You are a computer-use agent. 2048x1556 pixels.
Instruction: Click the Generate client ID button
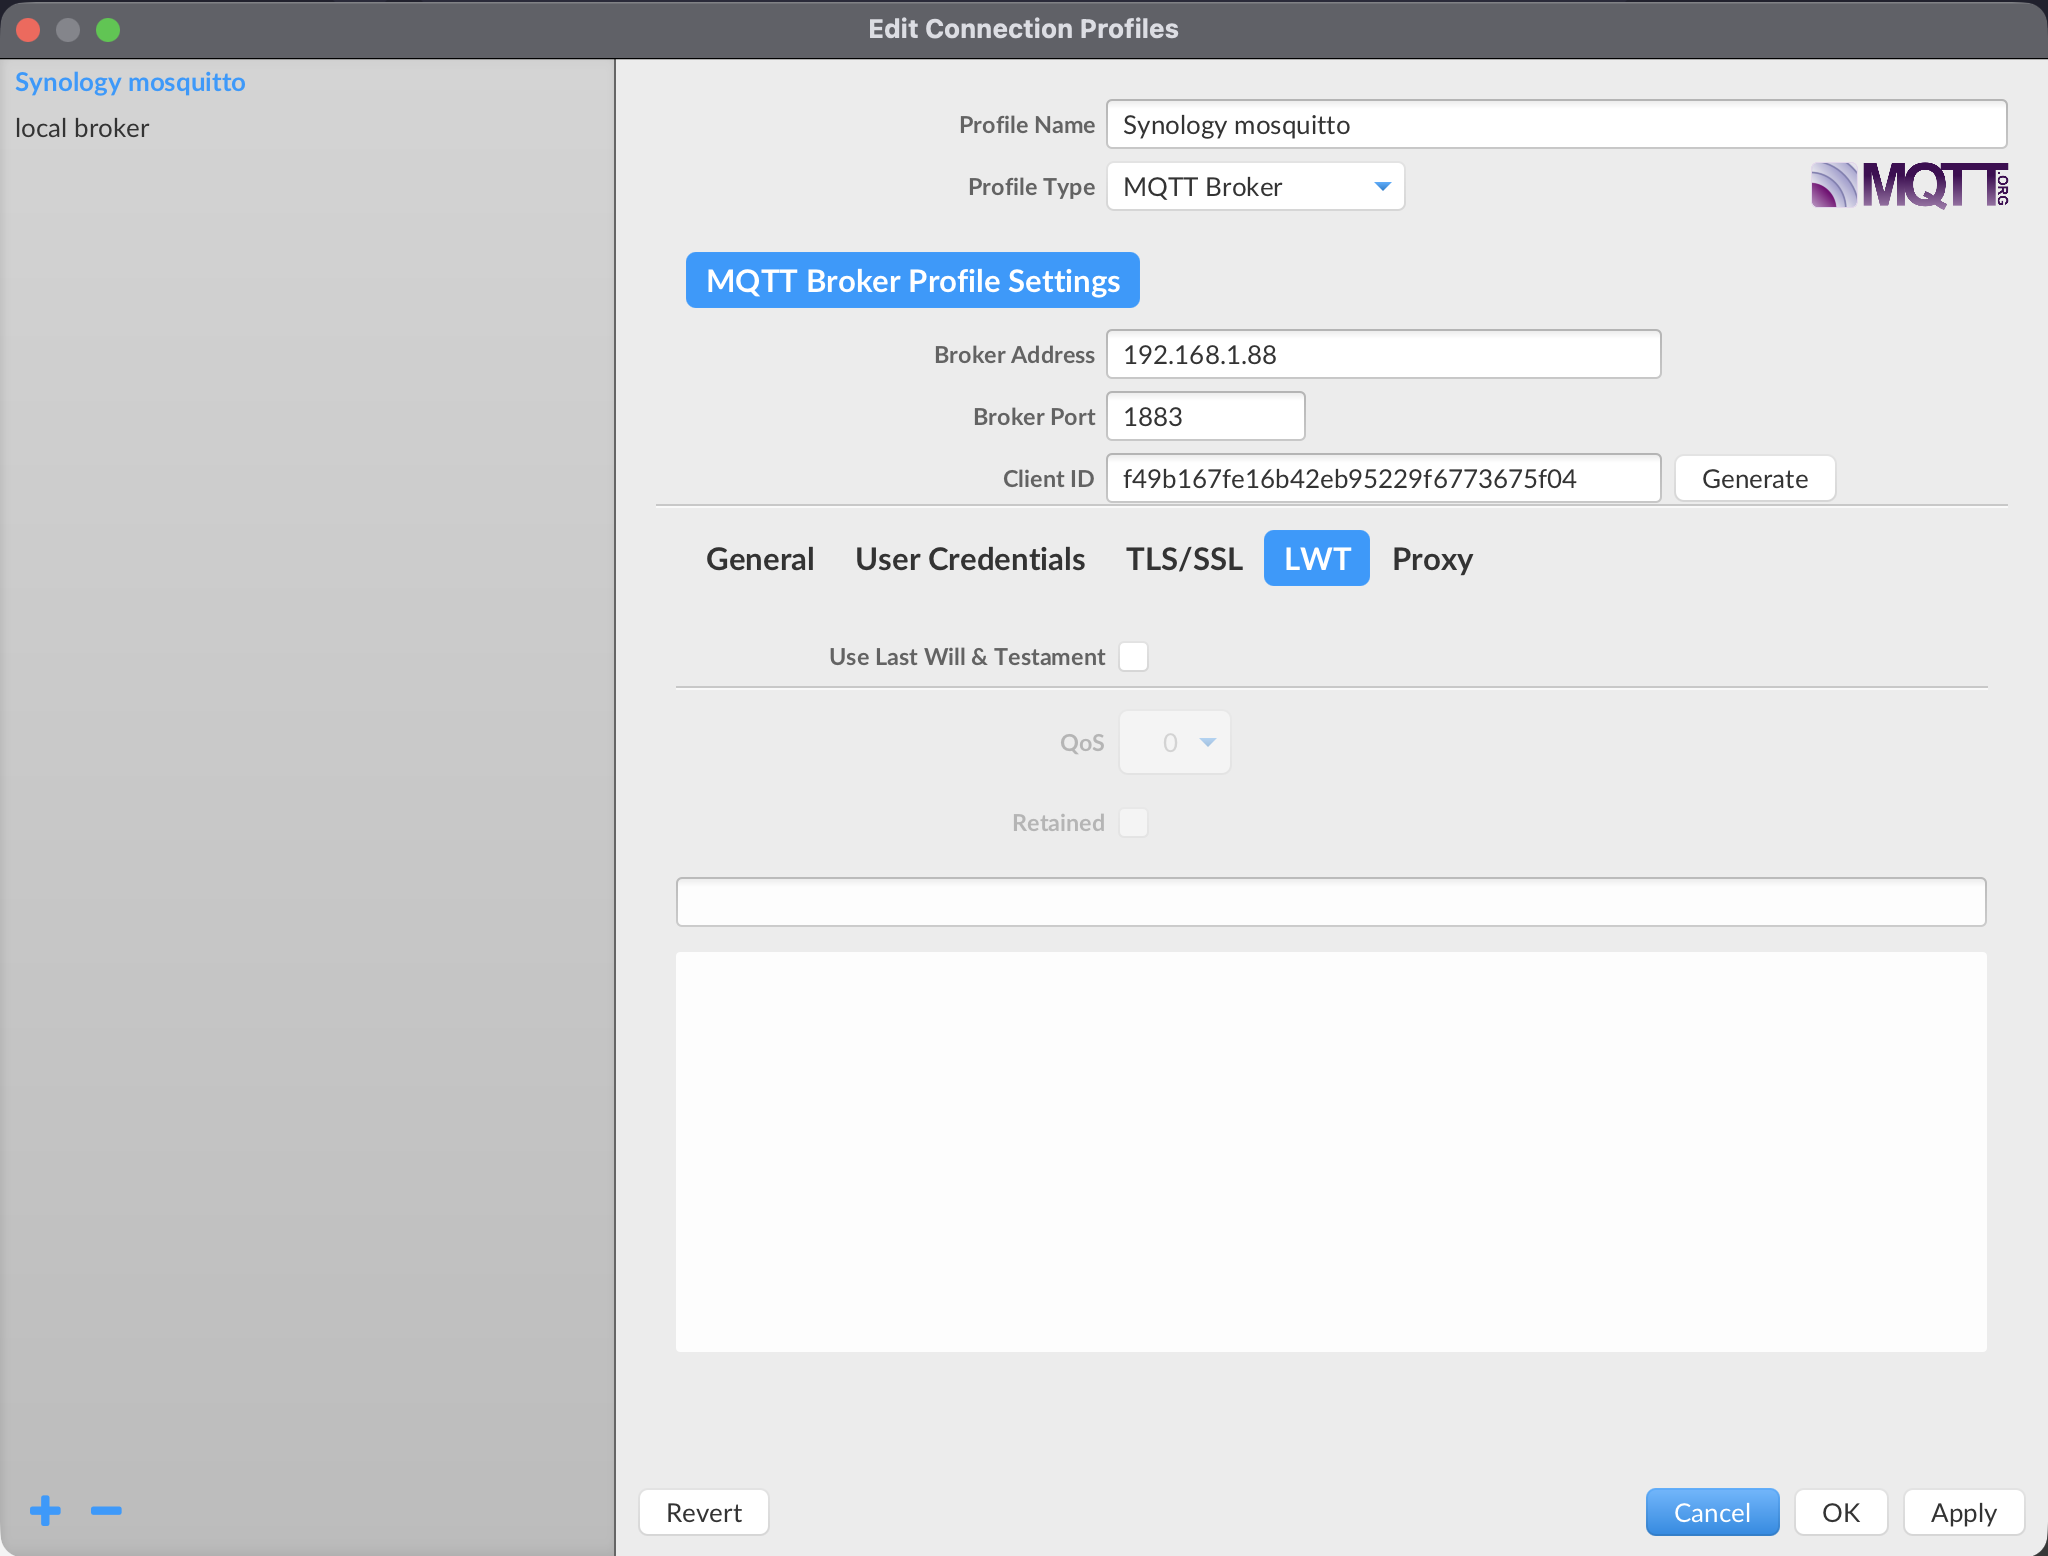(x=1755, y=479)
